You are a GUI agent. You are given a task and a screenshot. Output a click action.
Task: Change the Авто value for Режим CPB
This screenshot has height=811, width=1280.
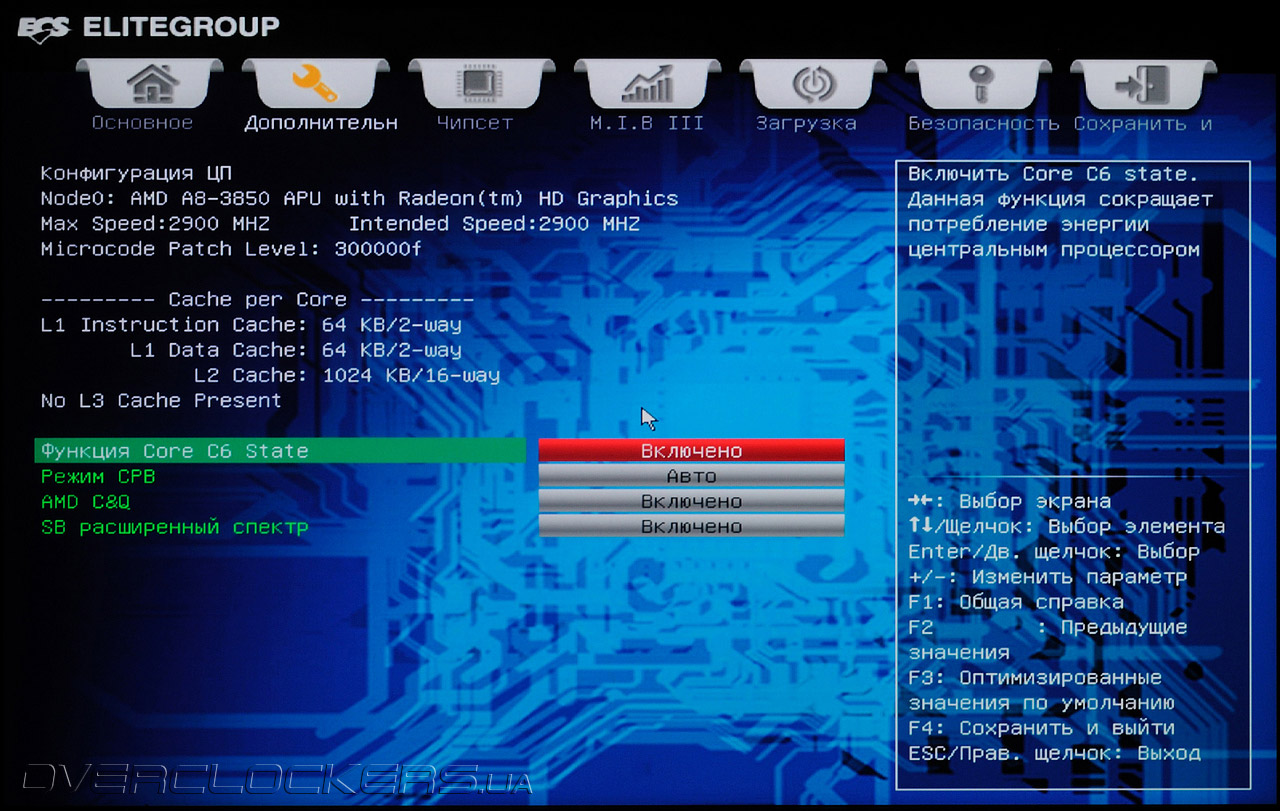[x=691, y=476]
